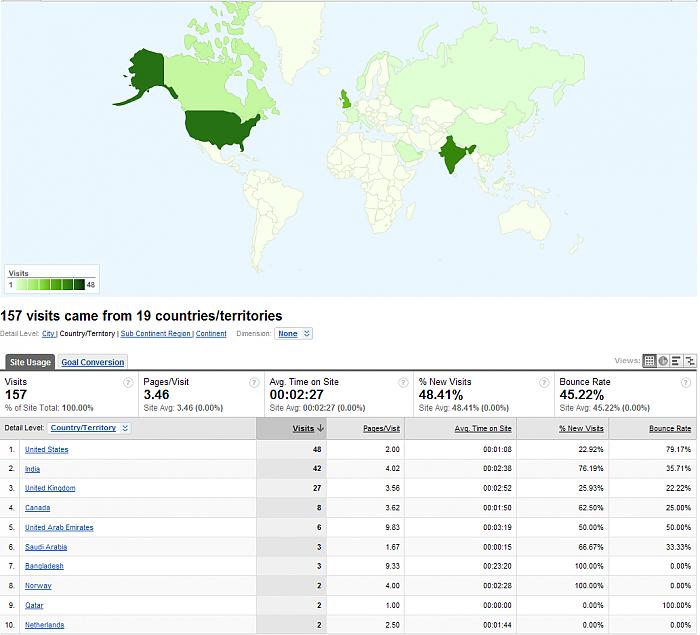The image size is (700, 635).
Task: Switch to table view icon
Action: point(649,361)
